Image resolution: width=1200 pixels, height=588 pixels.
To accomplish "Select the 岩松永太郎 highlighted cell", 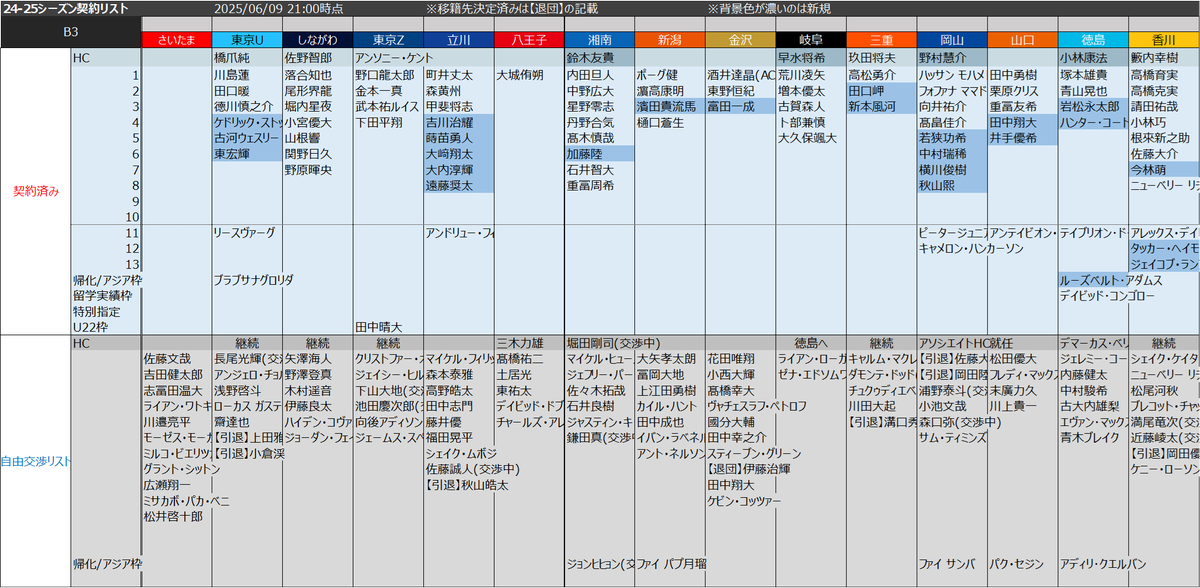I will [x=1092, y=106].
